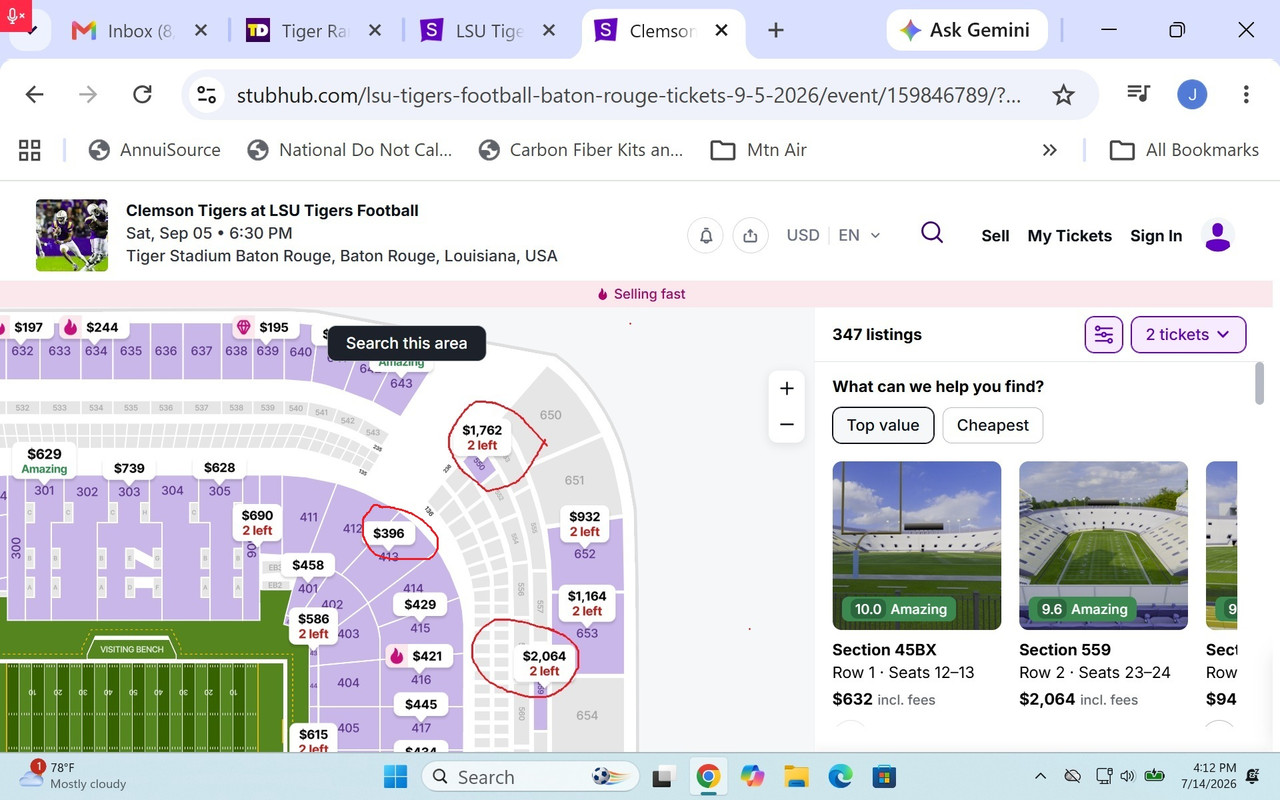Change the USD currency setting
Image resolution: width=1280 pixels, height=800 pixels.
[803, 236]
